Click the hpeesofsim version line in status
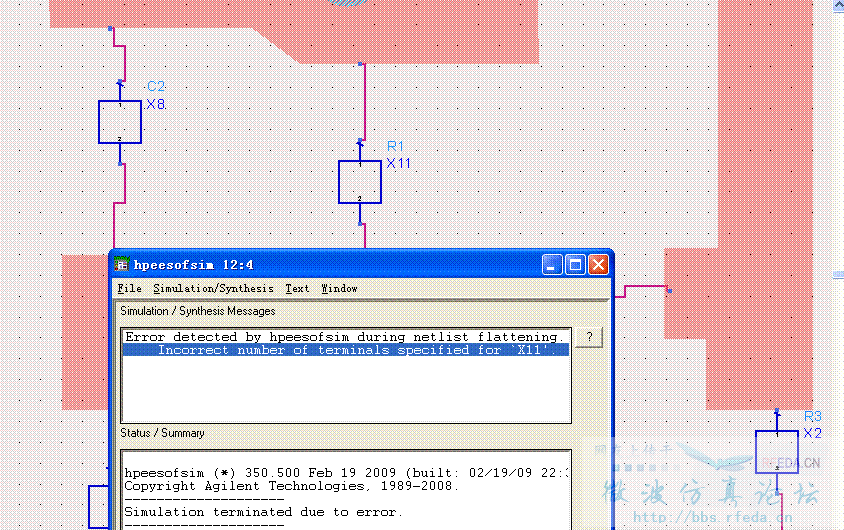The height and width of the screenshot is (530, 844). coord(346,473)
